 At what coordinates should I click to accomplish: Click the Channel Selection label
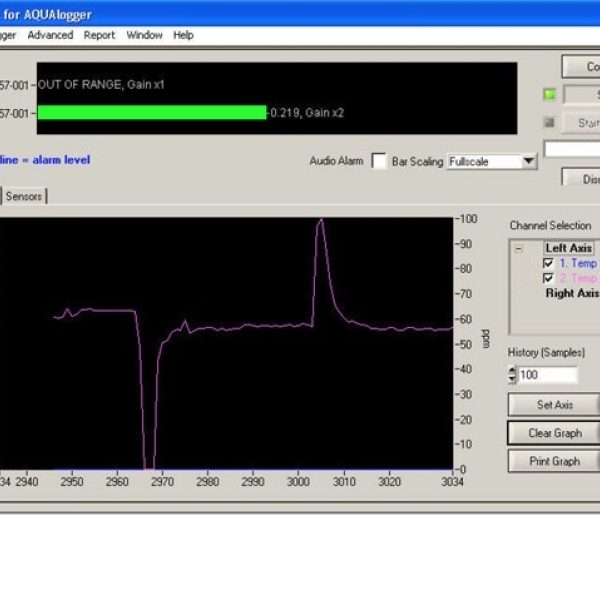550,225
